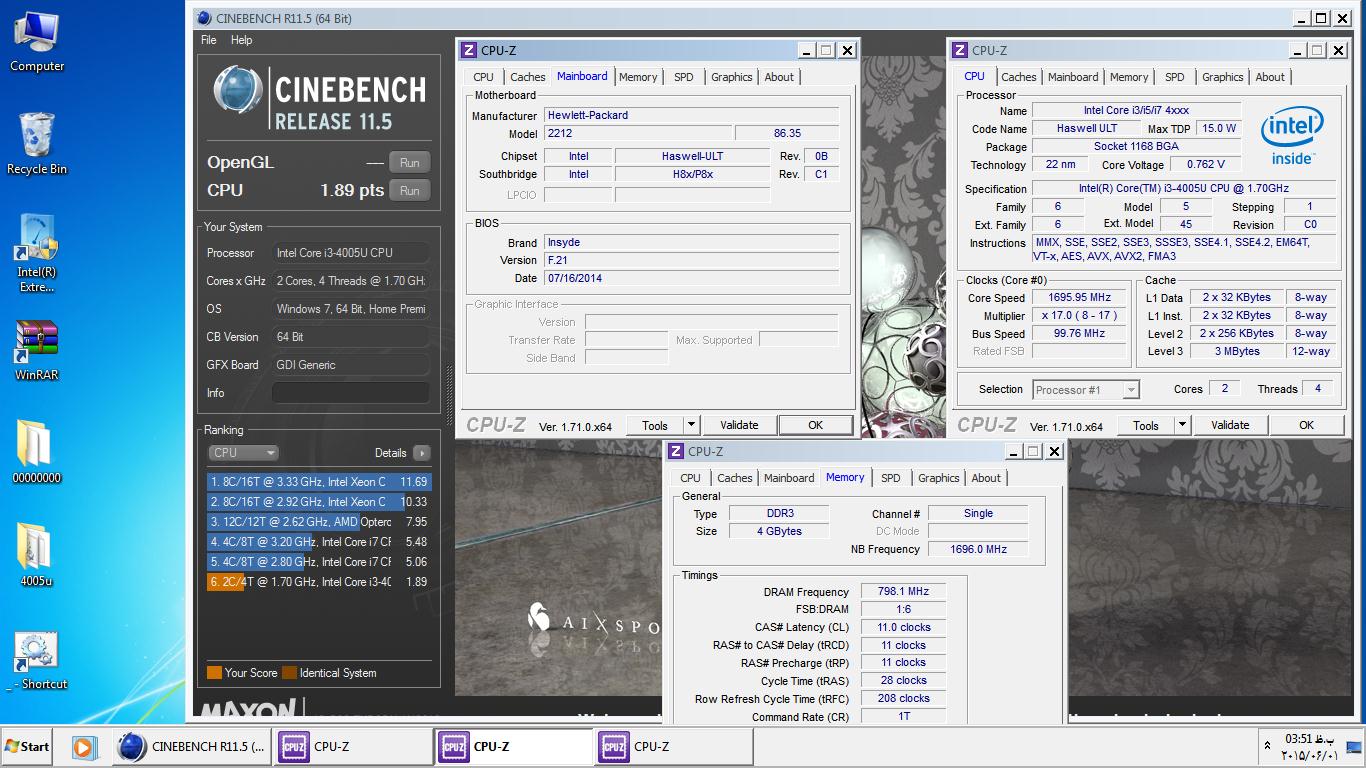Open the Ranking CPU dropdown
Screen dimensions: 1366x768
(x=243, y=453)
